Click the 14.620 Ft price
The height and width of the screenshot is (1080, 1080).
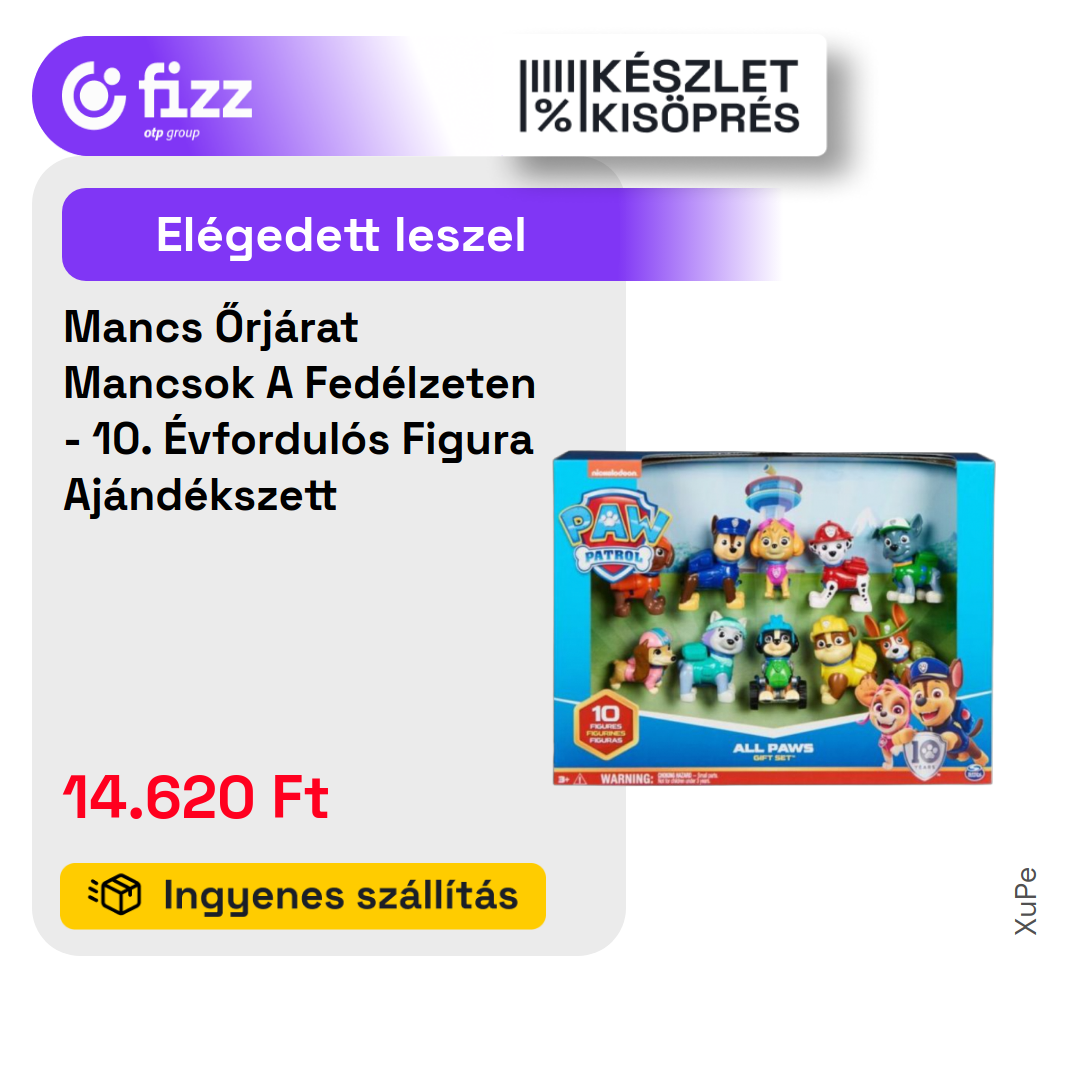[x=196, y=797]
